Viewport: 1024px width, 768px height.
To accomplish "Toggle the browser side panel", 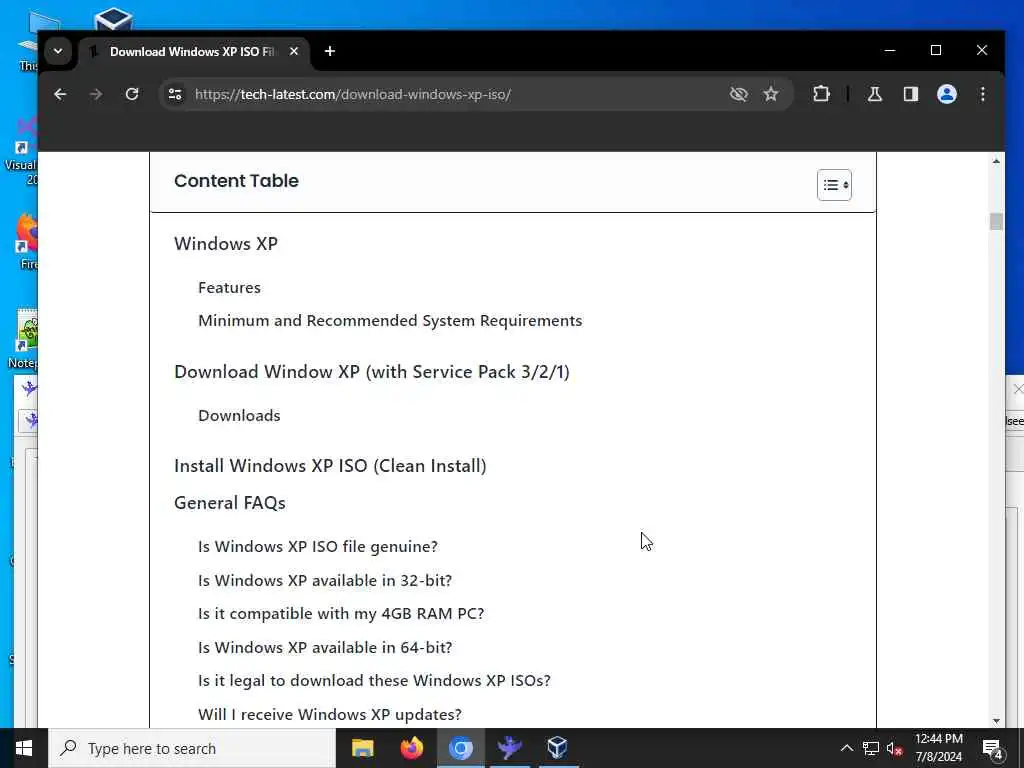I will [910, 94].
